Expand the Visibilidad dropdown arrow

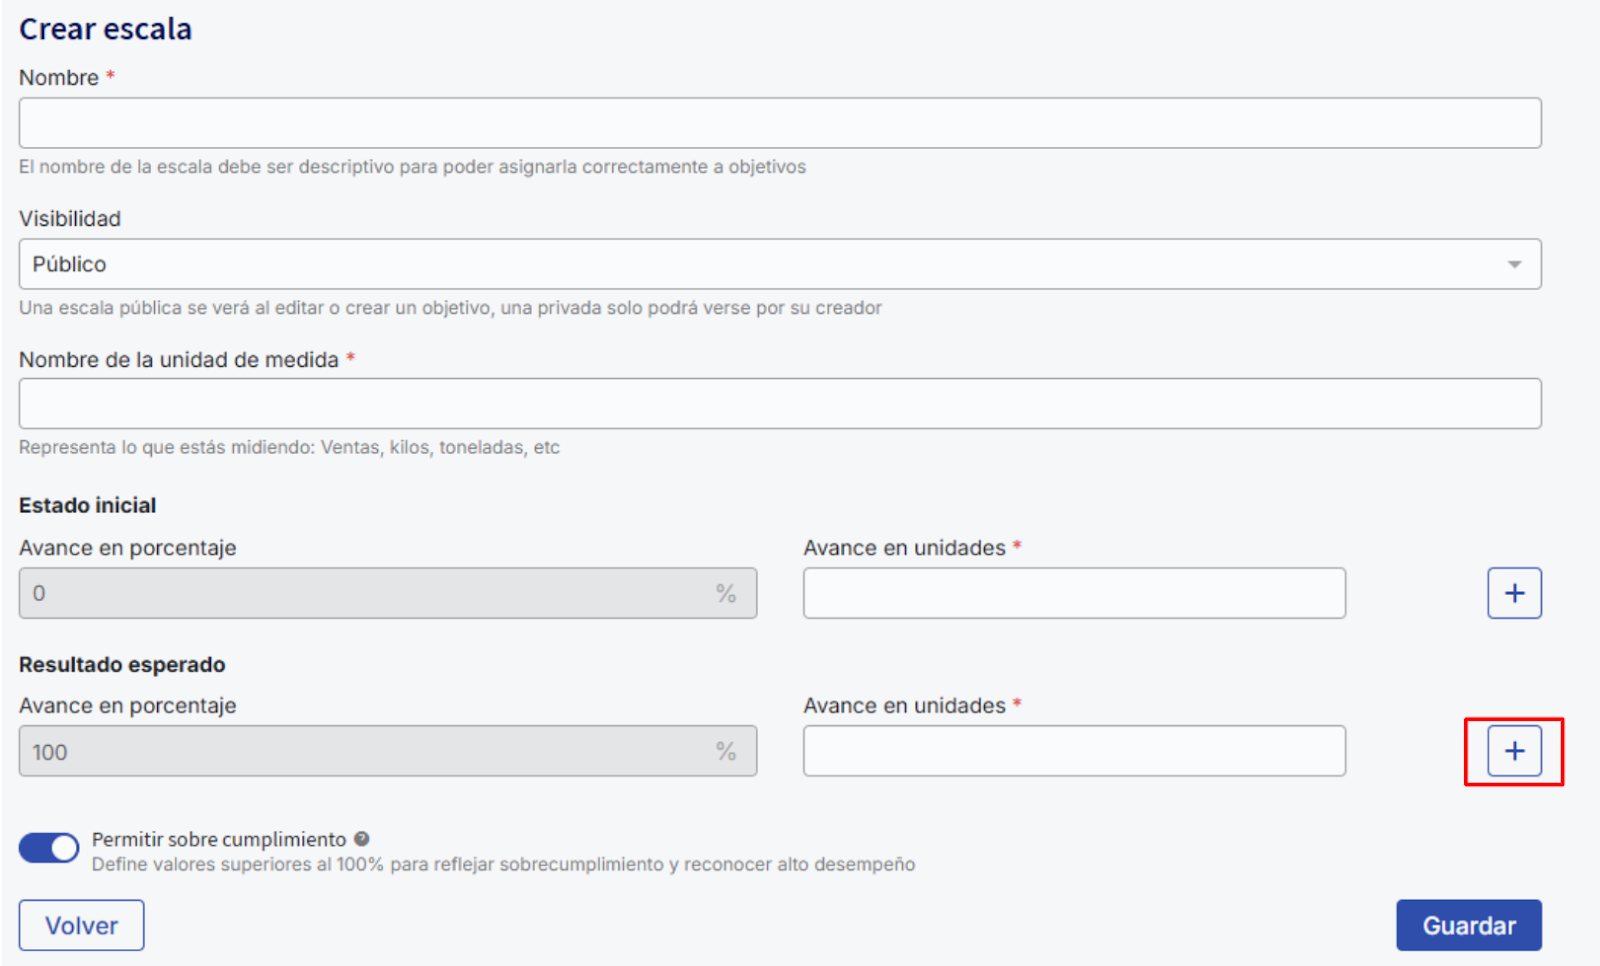coord(1514,264)
